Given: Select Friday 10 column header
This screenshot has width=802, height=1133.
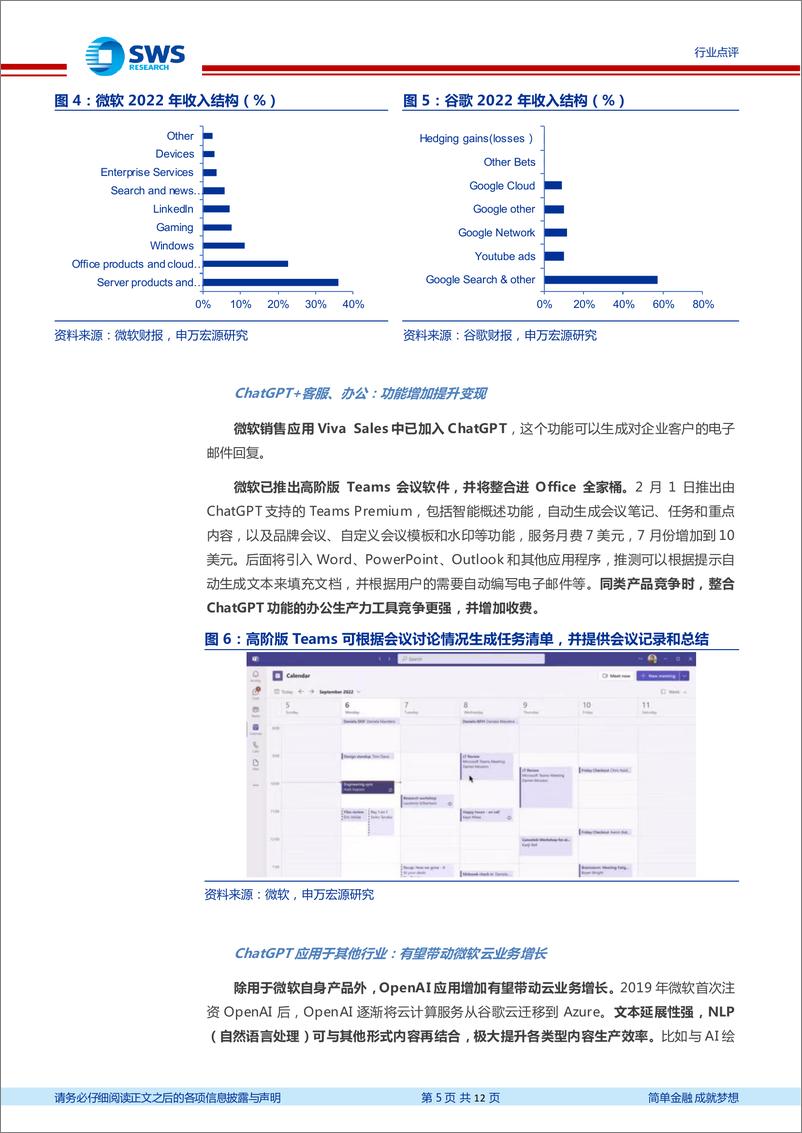Looking at the screenshot, I should tap(608, 707).
